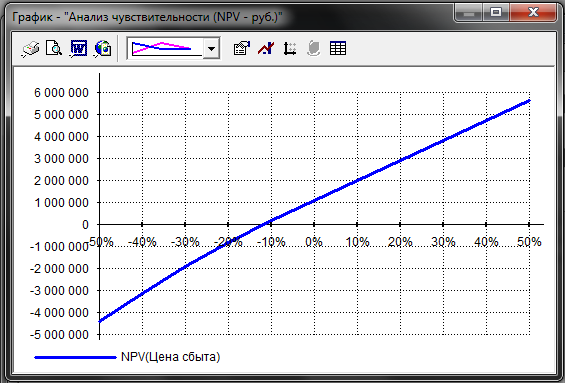Image resolution: width=565 pixels, height=383 pixels.
Task: Export the chart to a web page
Action: point(103,48)
